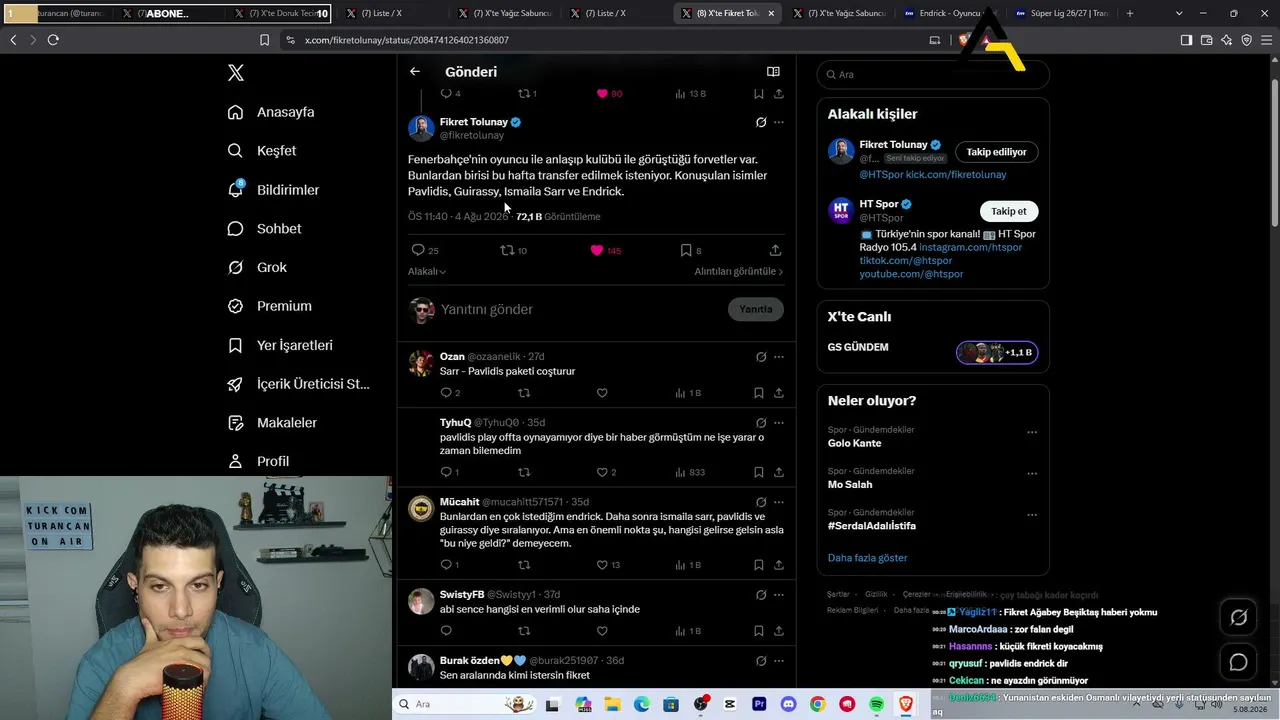The width and height of the screenshot is (1280, 720).
Task: Click the Yanıtla reply button
Action: [756, 309]
